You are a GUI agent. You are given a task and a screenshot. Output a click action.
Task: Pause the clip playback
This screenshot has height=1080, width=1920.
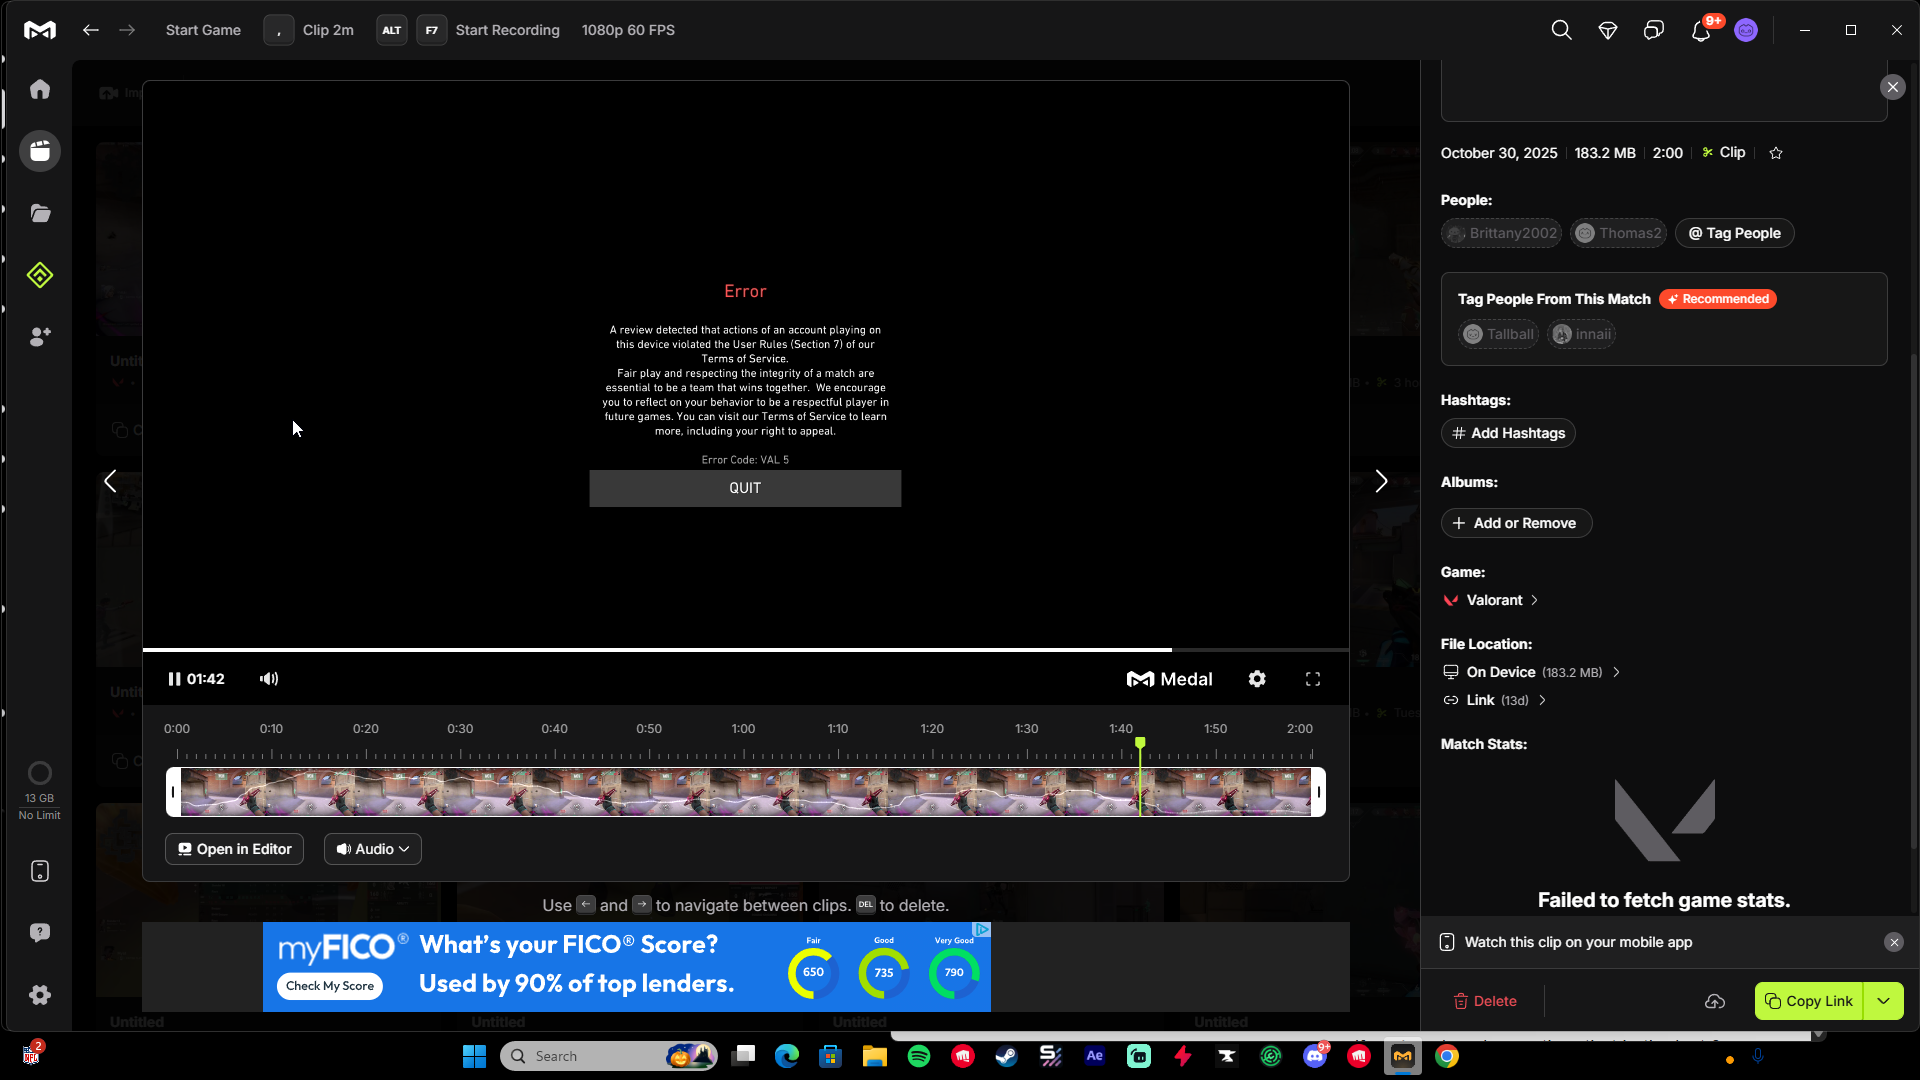point(174,679)
